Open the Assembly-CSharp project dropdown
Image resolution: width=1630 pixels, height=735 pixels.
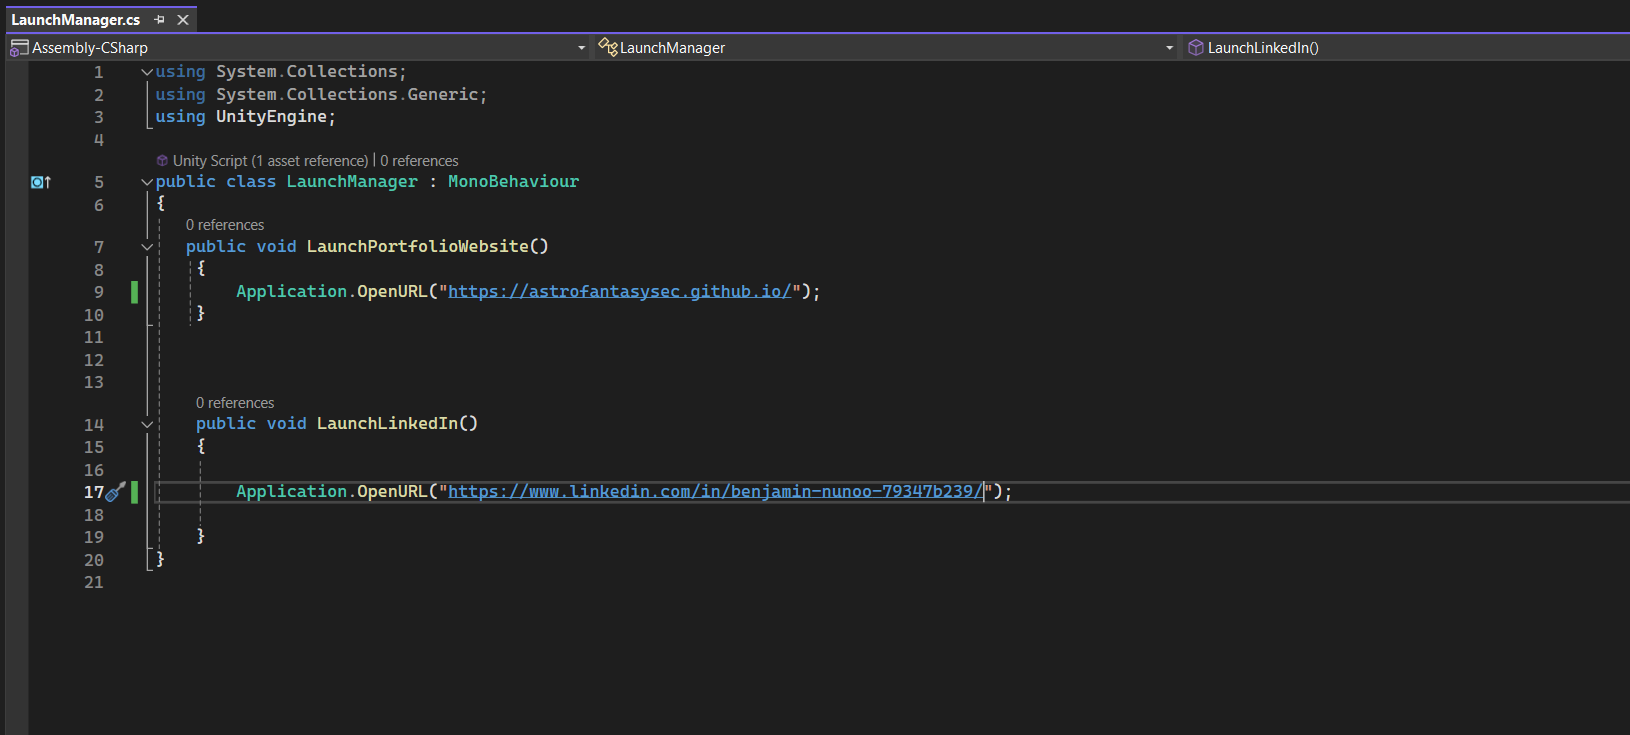(x=582, y=48)
